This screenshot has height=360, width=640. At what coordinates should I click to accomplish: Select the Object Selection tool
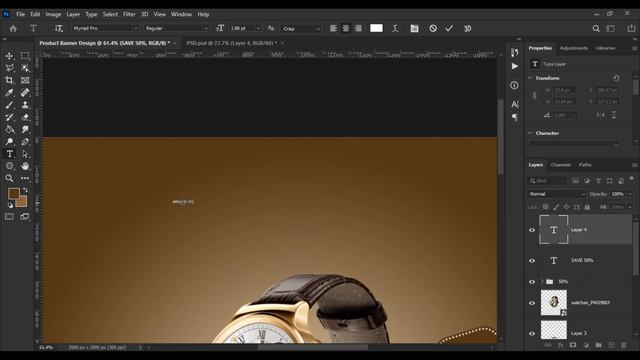tap(25, 68)
